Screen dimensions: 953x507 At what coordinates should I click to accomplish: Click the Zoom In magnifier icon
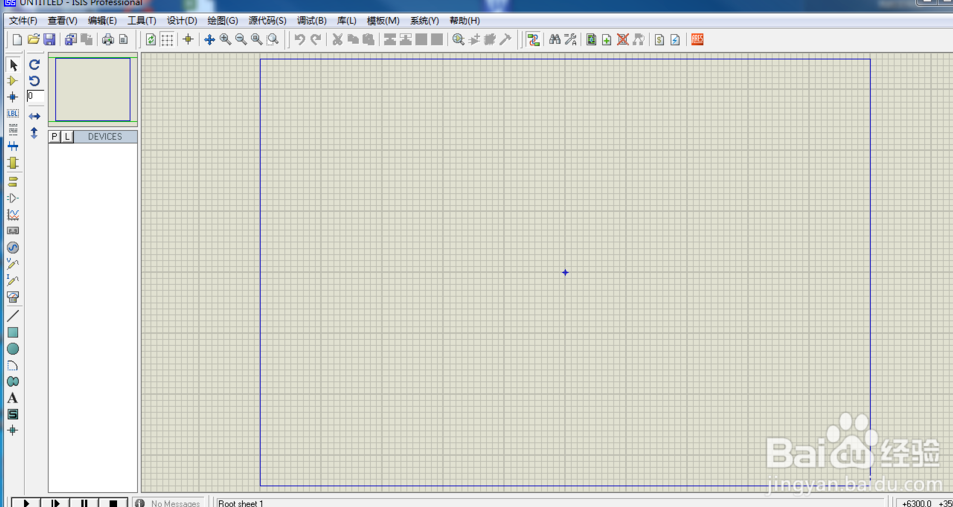225,40
